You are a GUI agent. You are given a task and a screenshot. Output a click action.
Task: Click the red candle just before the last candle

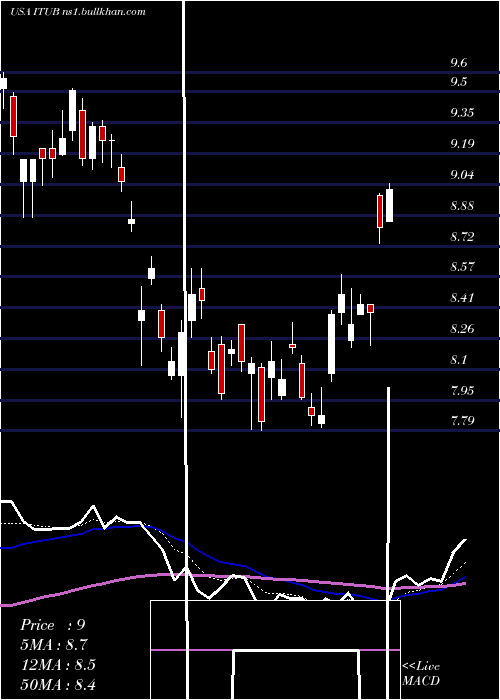[x=380, y=211]
